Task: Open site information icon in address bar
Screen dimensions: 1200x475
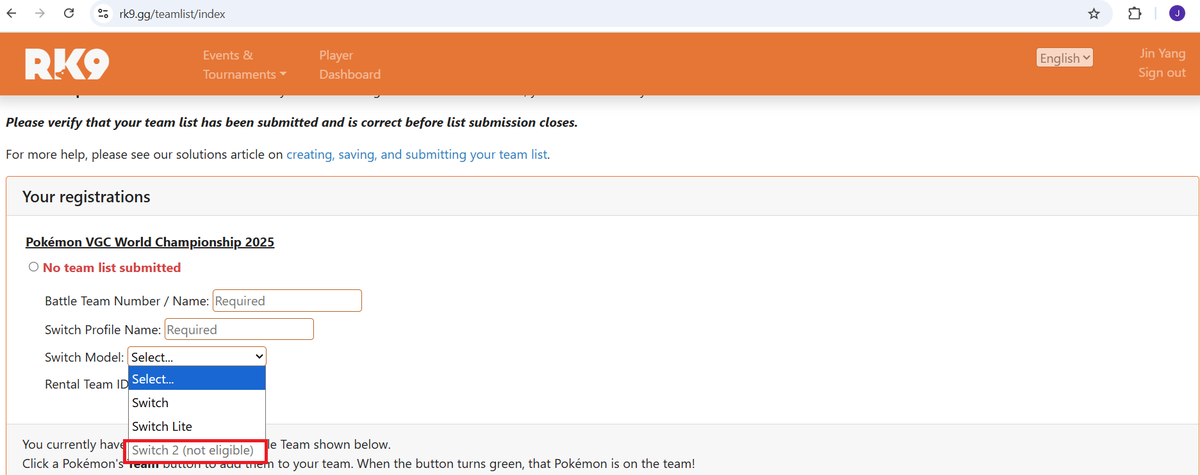Action: pyautogui.click(x=102, y=14)
